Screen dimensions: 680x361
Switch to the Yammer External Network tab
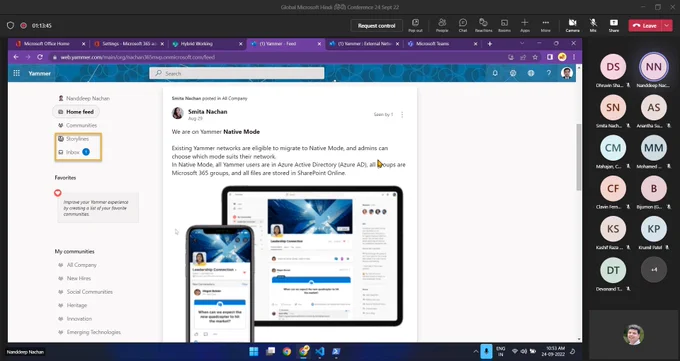tap(364, 44)
